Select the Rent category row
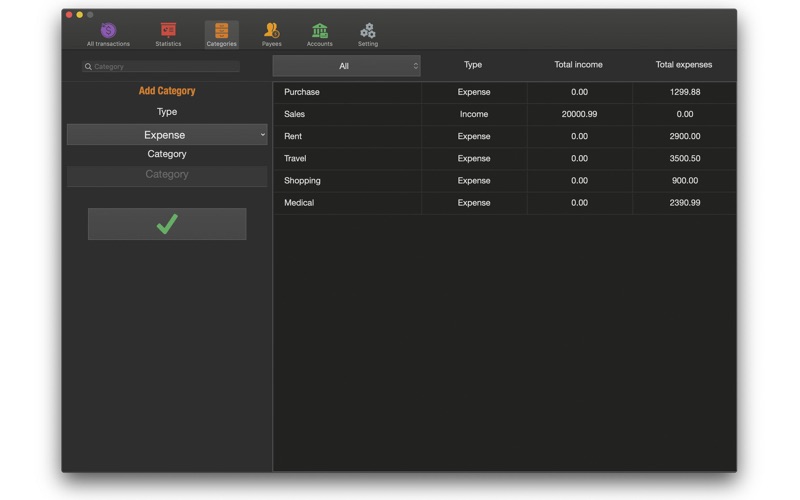The width and height of the screenshot is (800, 500). click(x=505, y=136)
